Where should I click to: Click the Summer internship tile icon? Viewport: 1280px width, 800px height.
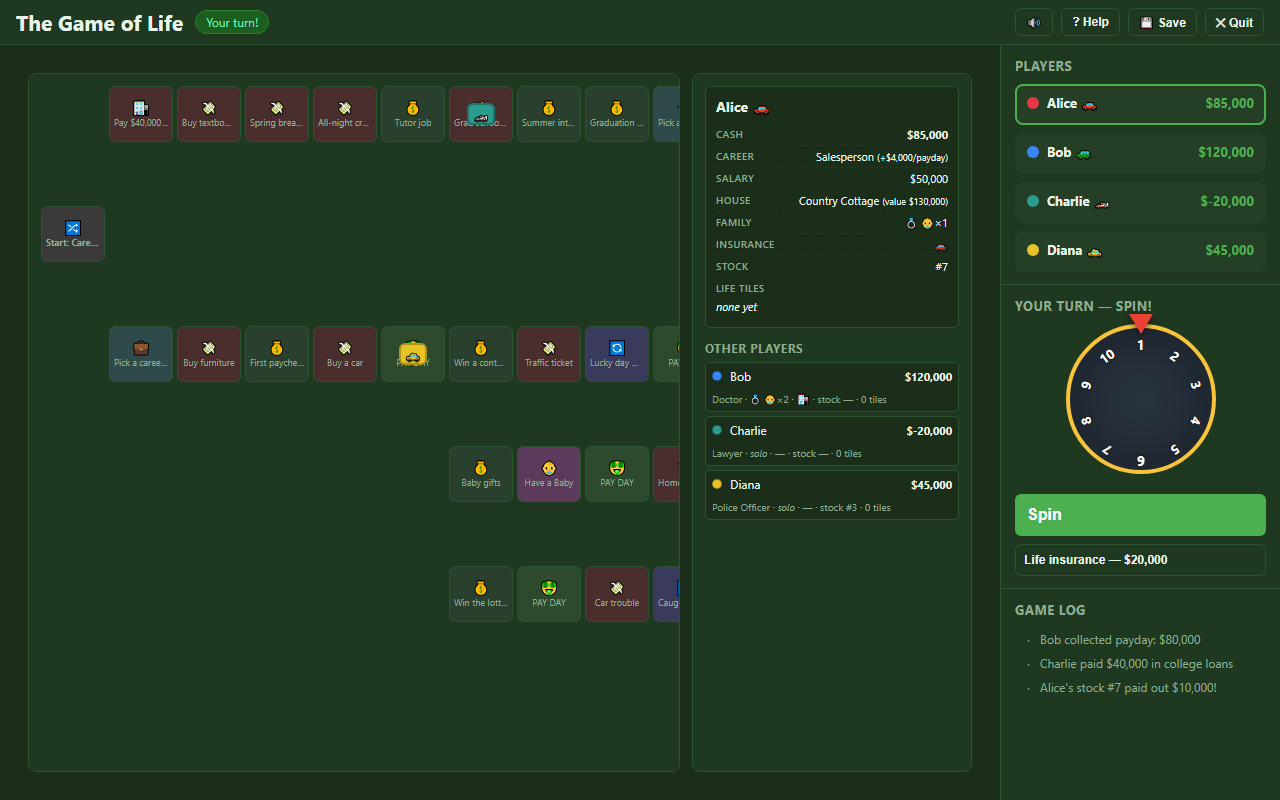pos(549,108)
